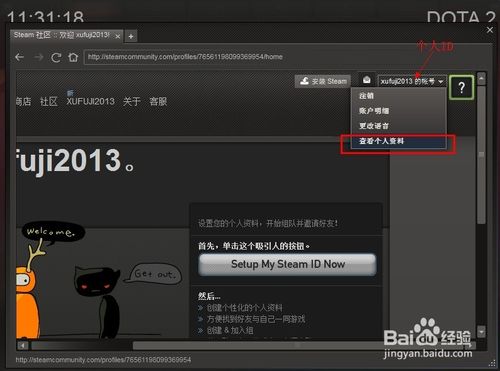Close the Steam 社区 tab
Image resolution: width=500 pixels, height=371 pixels.
117,36
